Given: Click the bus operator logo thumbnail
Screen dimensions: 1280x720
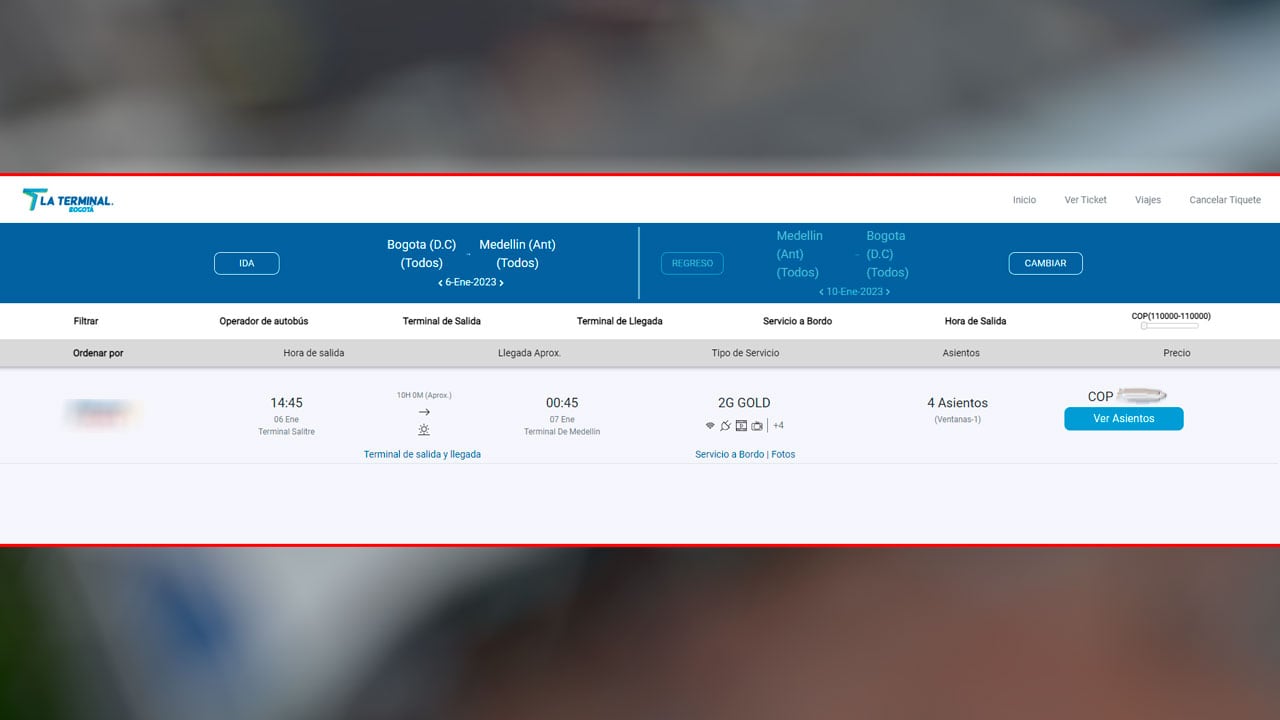Looking at the screenshot, I should pos(101,413).
